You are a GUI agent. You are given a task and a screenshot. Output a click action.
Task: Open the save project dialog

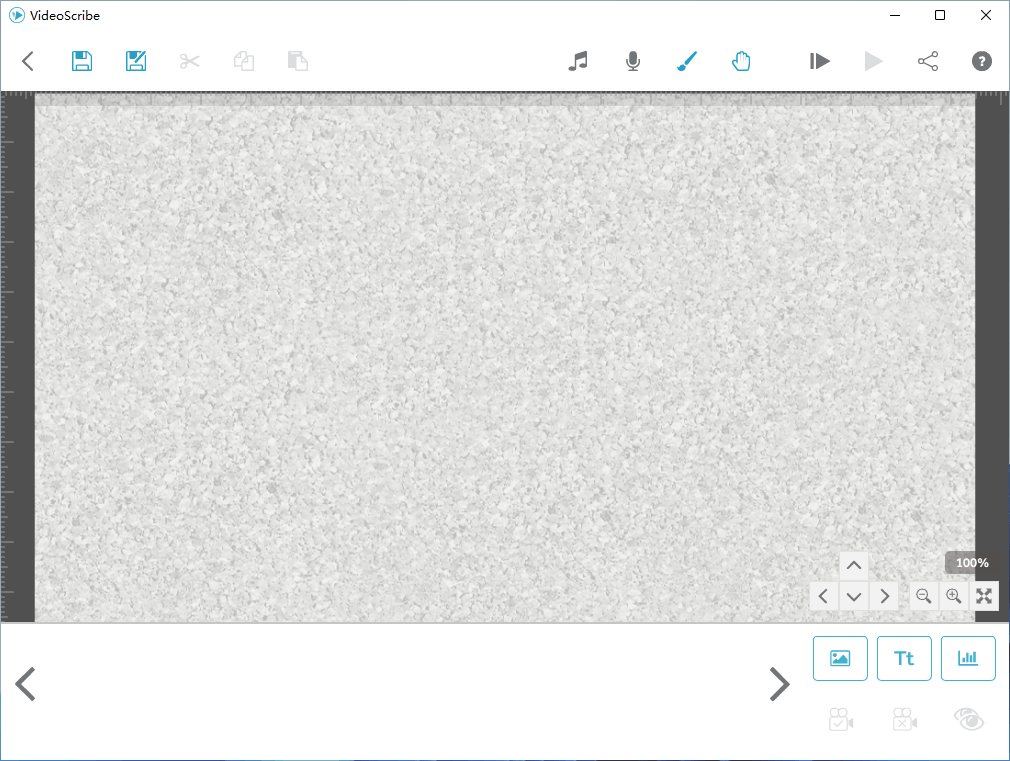[81, 61]
